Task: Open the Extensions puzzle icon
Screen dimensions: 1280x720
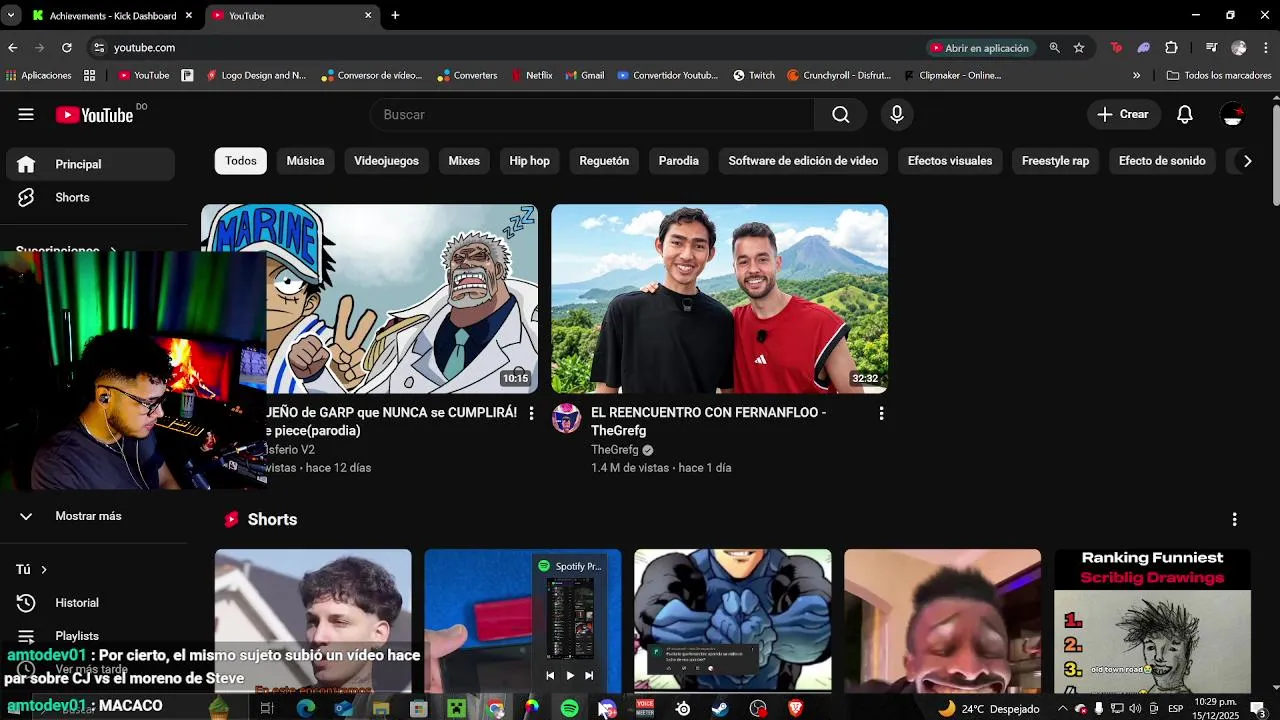Action: coord(1171,47)
